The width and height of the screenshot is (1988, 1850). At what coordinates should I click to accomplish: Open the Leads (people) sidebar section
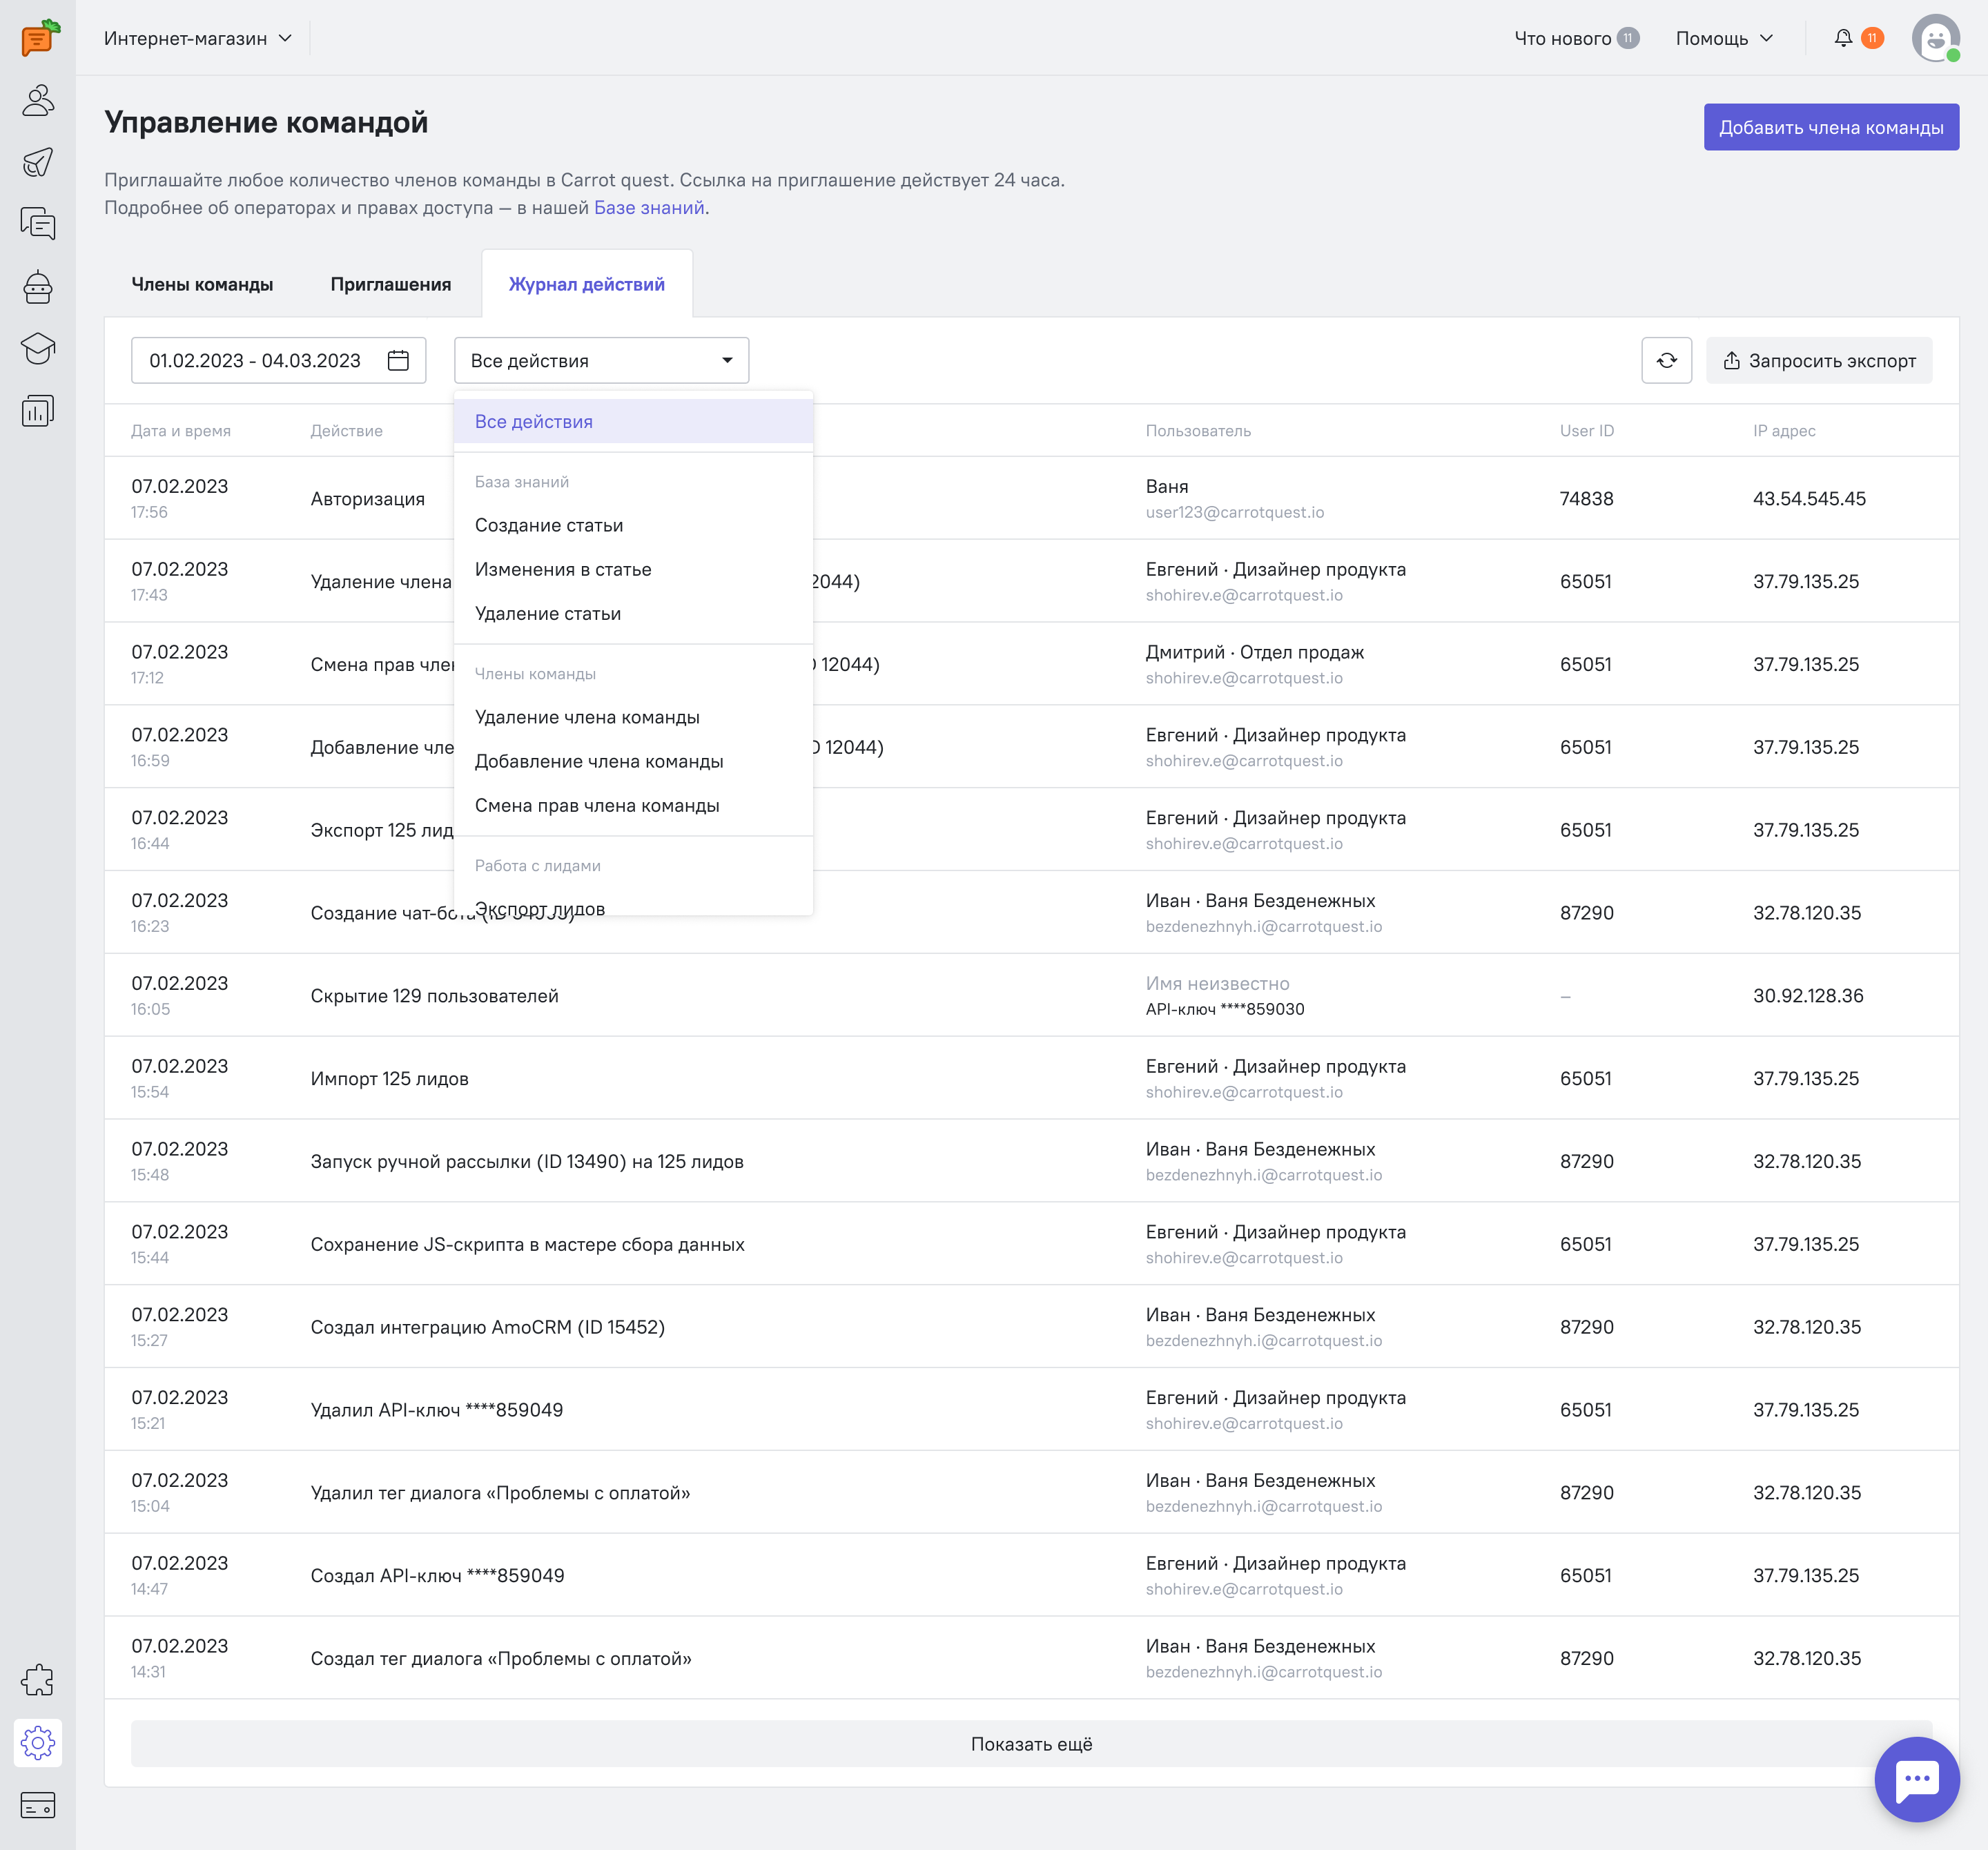[x=38, y=100]
